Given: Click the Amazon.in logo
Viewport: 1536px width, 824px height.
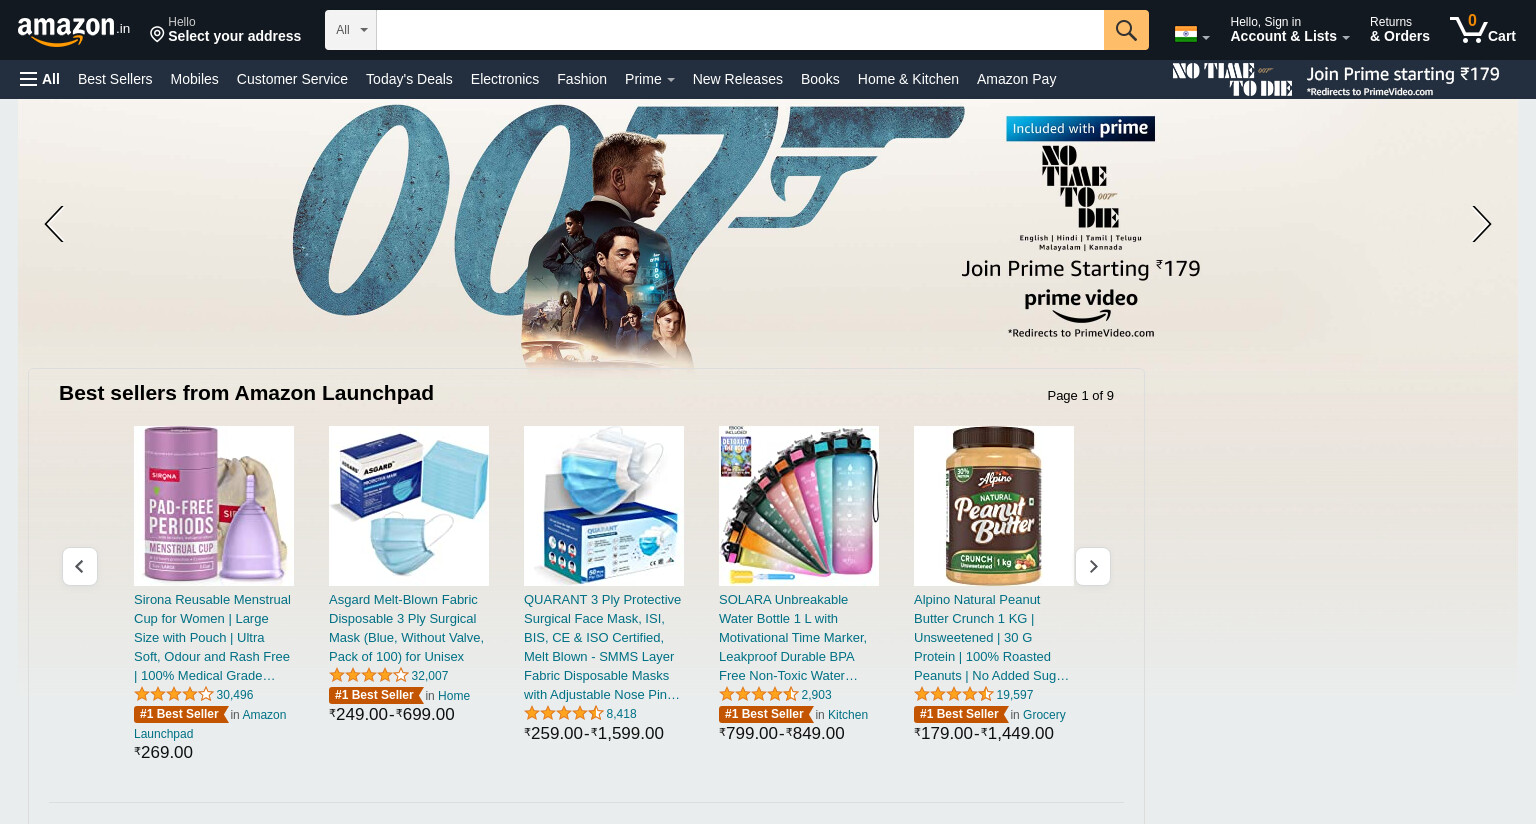Looking at the screenshot, I should tap(74, 31).
